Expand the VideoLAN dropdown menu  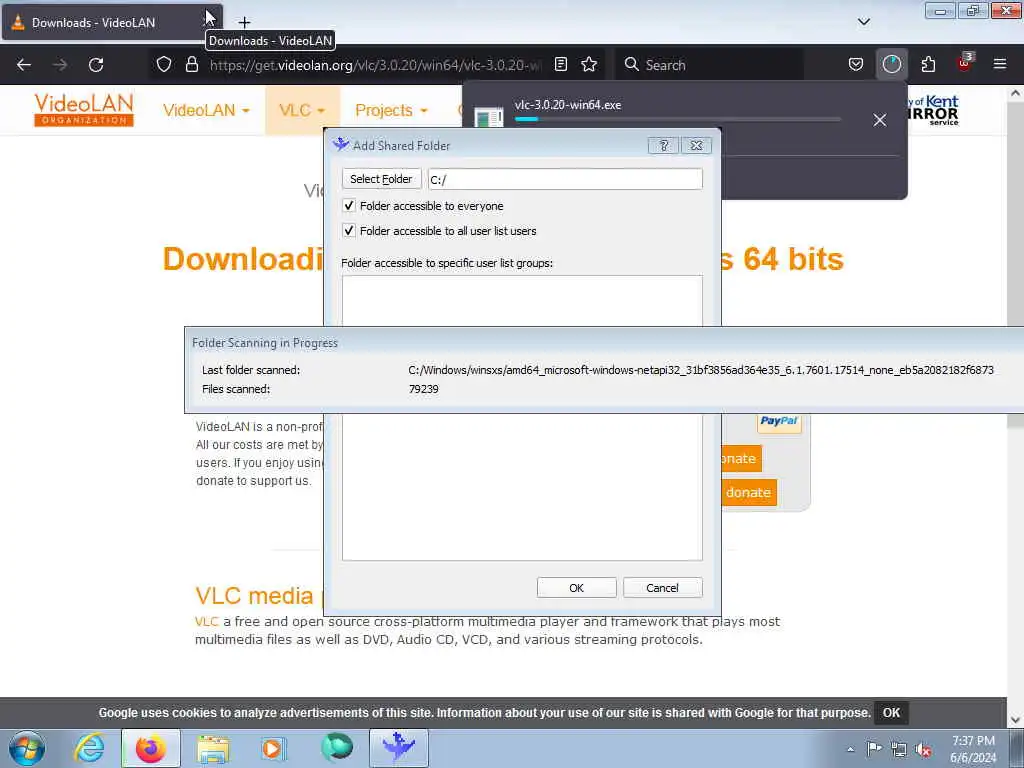[206, 110]
